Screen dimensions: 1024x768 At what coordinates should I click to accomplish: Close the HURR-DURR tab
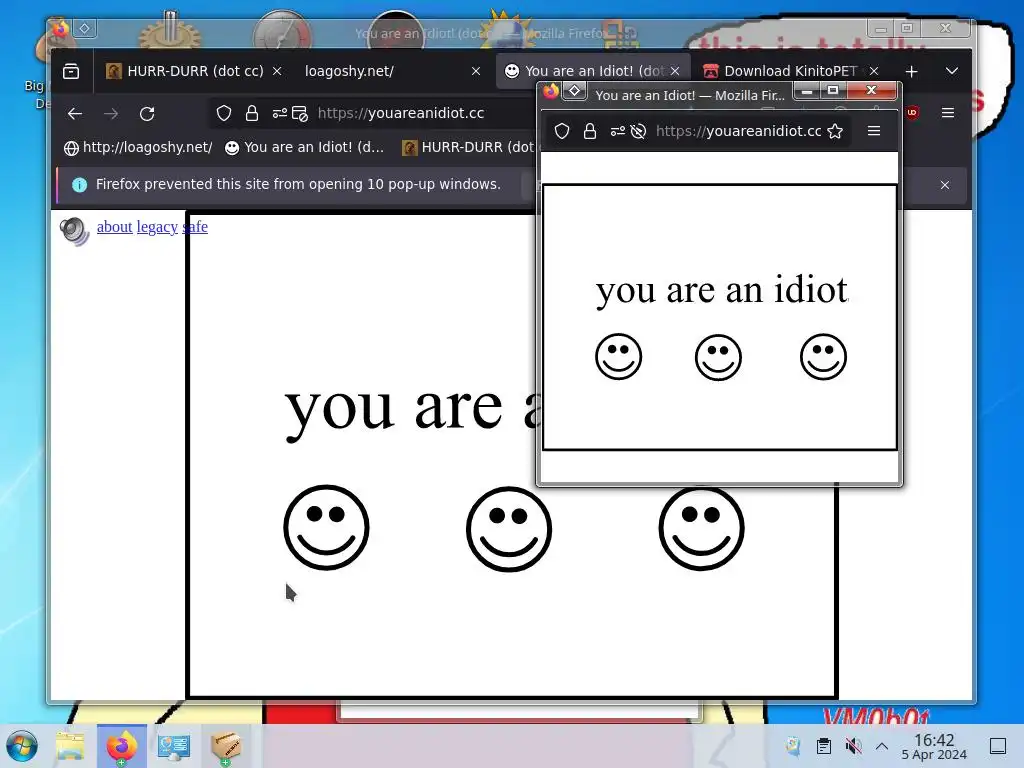[277, 71]
